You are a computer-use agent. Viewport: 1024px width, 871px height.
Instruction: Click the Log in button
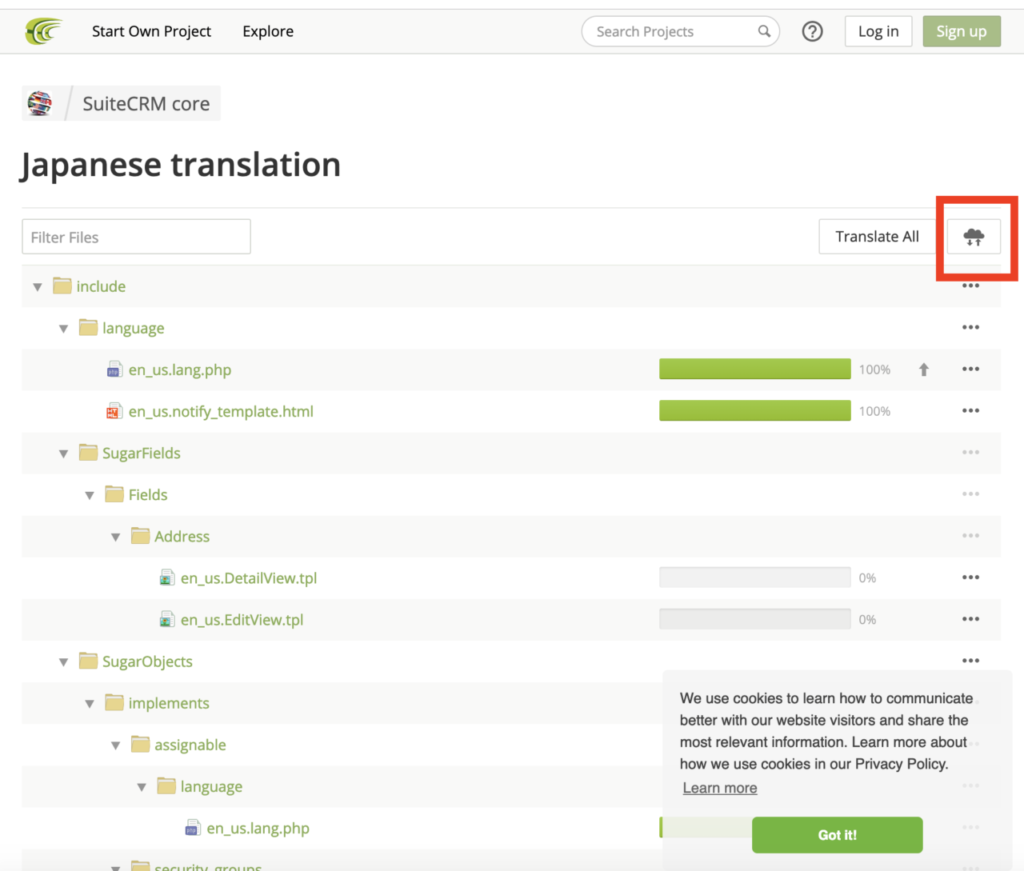[878, 31]
